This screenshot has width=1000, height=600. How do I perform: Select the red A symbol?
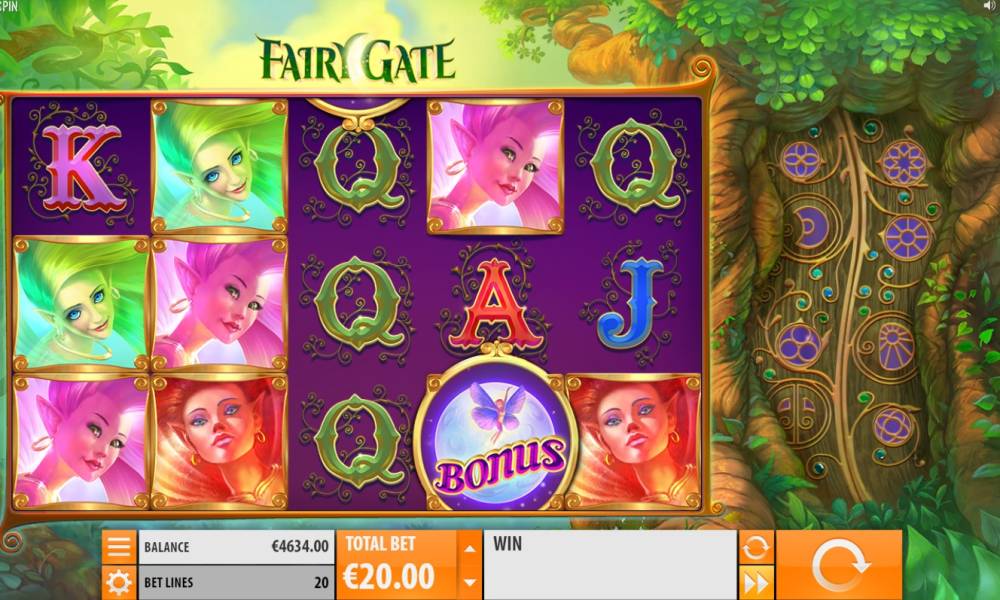point(495,305)
